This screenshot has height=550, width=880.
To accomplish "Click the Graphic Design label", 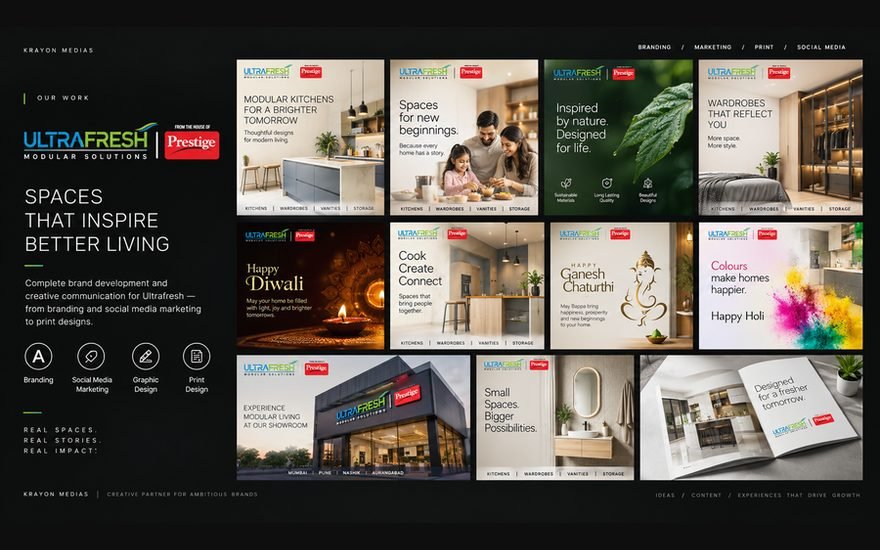I will pyautogui.click(x=145, y=384).
